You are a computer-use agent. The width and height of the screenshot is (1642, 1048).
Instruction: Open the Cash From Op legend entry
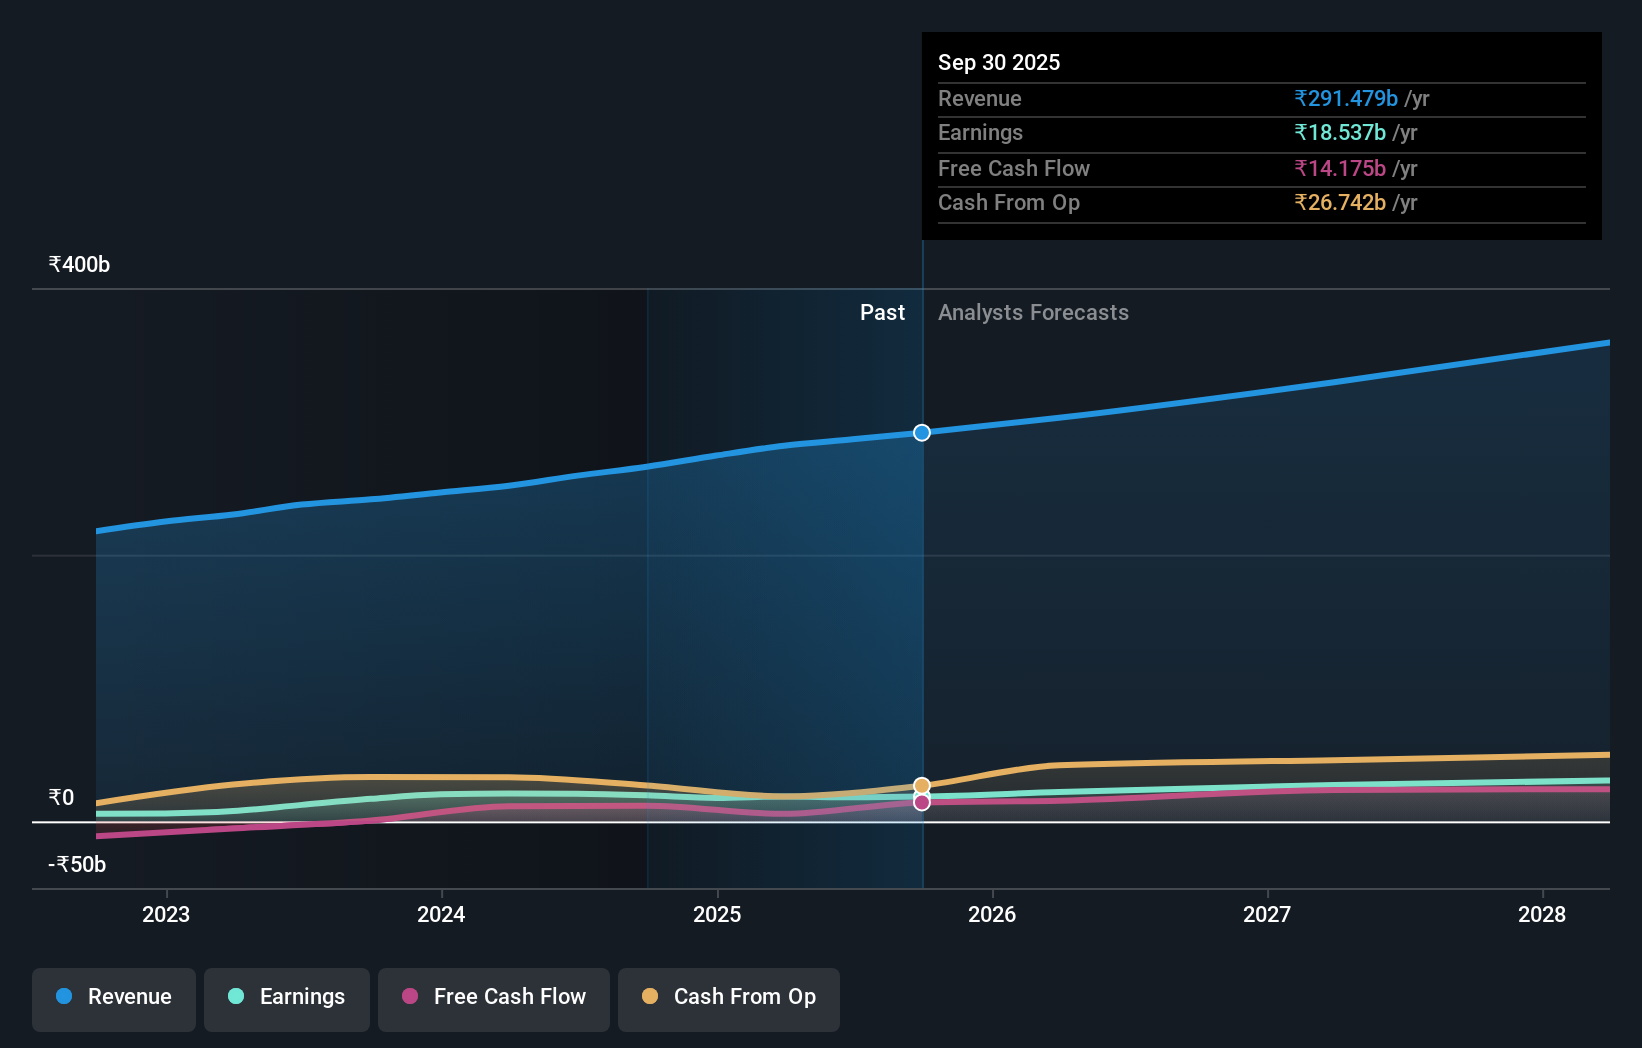pyautogui.click(x=728, y=999)
